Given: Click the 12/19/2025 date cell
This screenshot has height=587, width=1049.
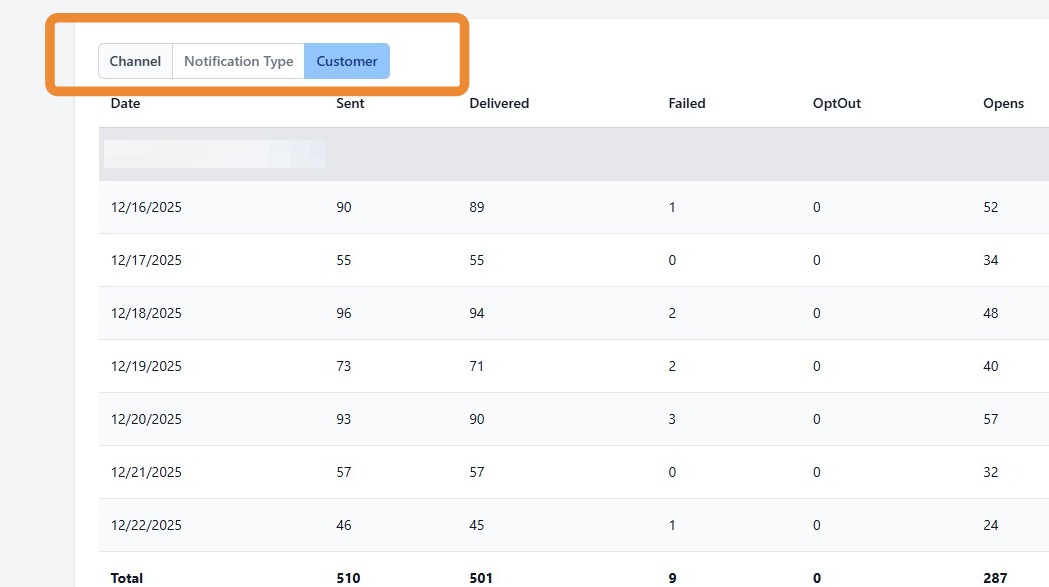Looking at the screenshot, I should 146,366.
